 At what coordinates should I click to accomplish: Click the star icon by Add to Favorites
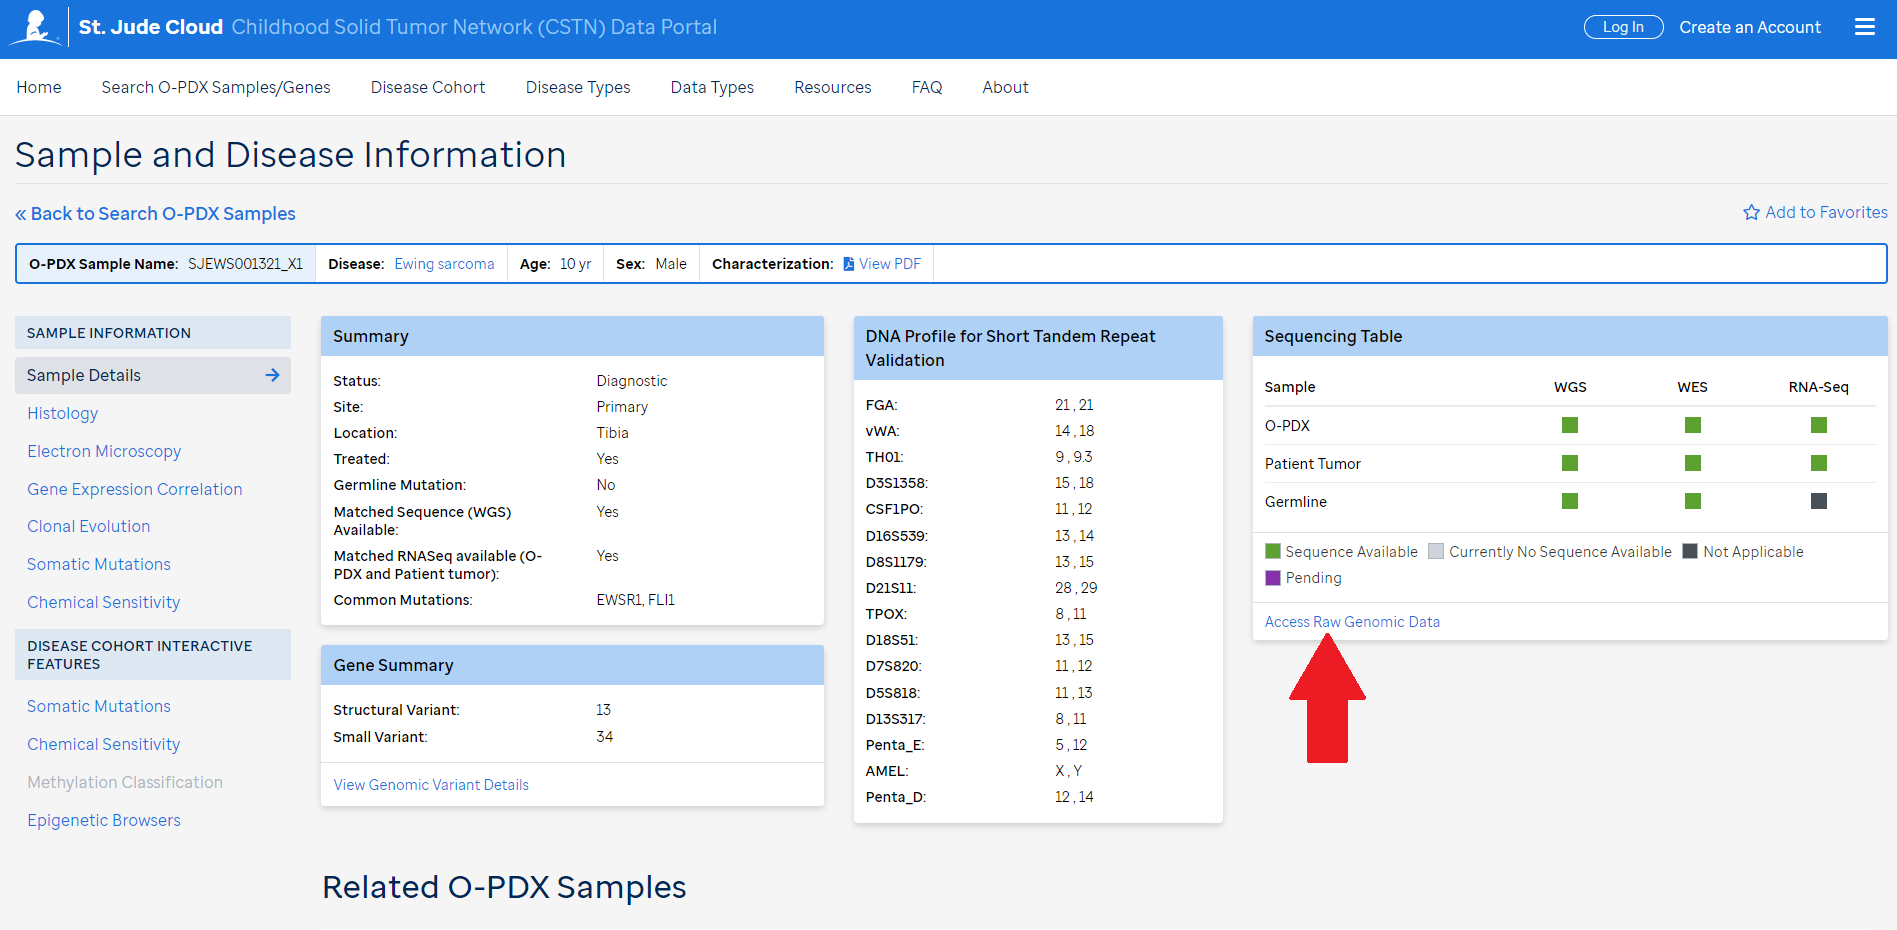coord(1751,212)
